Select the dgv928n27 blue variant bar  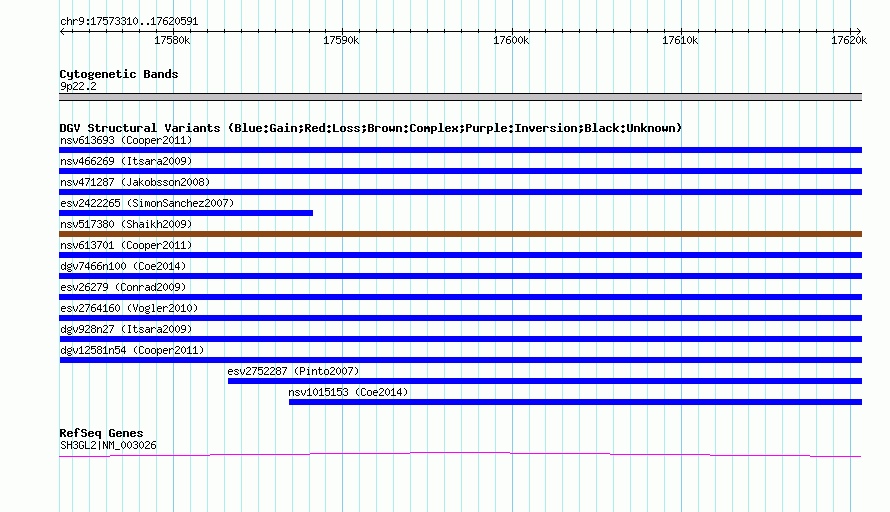[460, 339]
